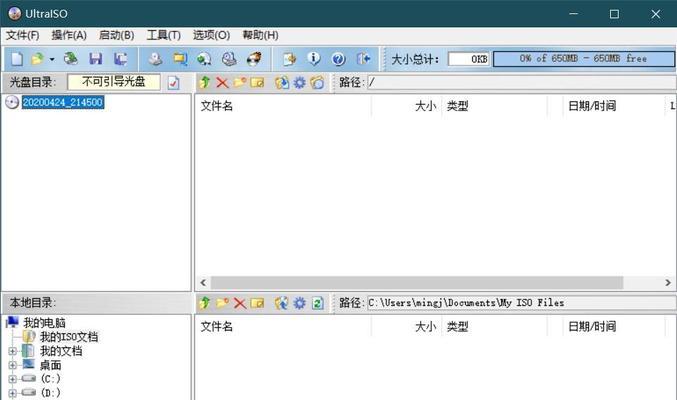Click the New blank document icon
The height and width of the screenshot is (400, 677).
[17, 59]
